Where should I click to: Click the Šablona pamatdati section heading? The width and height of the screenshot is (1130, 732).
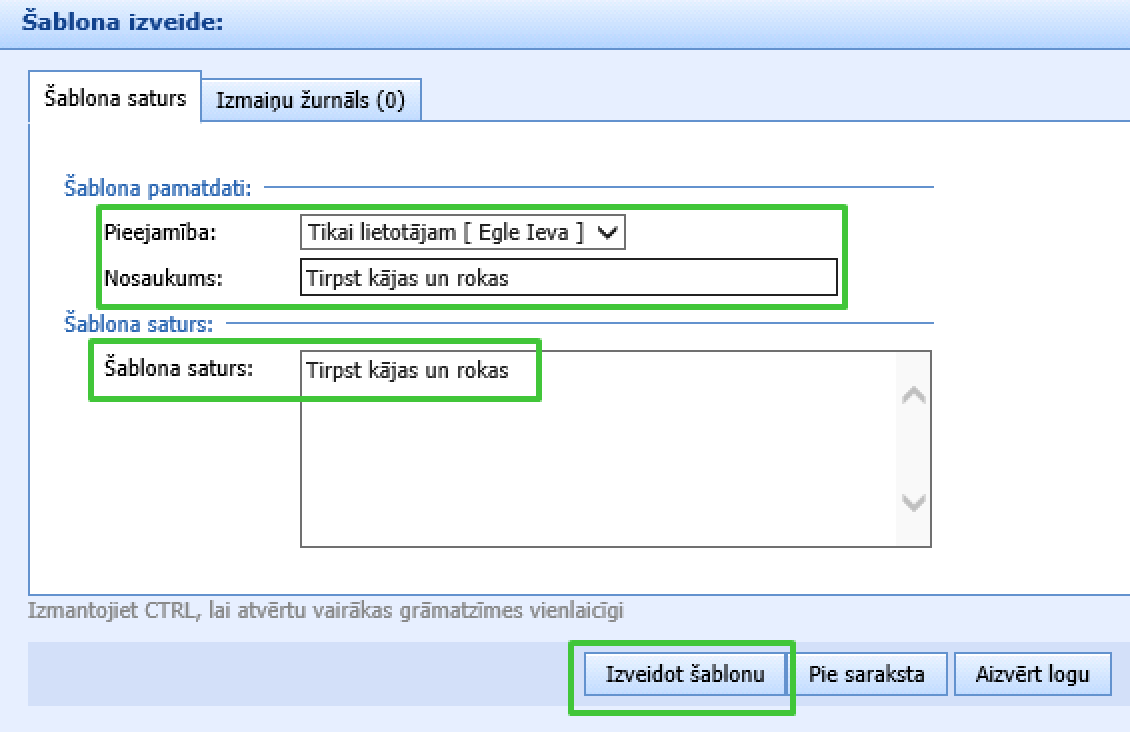158,187
